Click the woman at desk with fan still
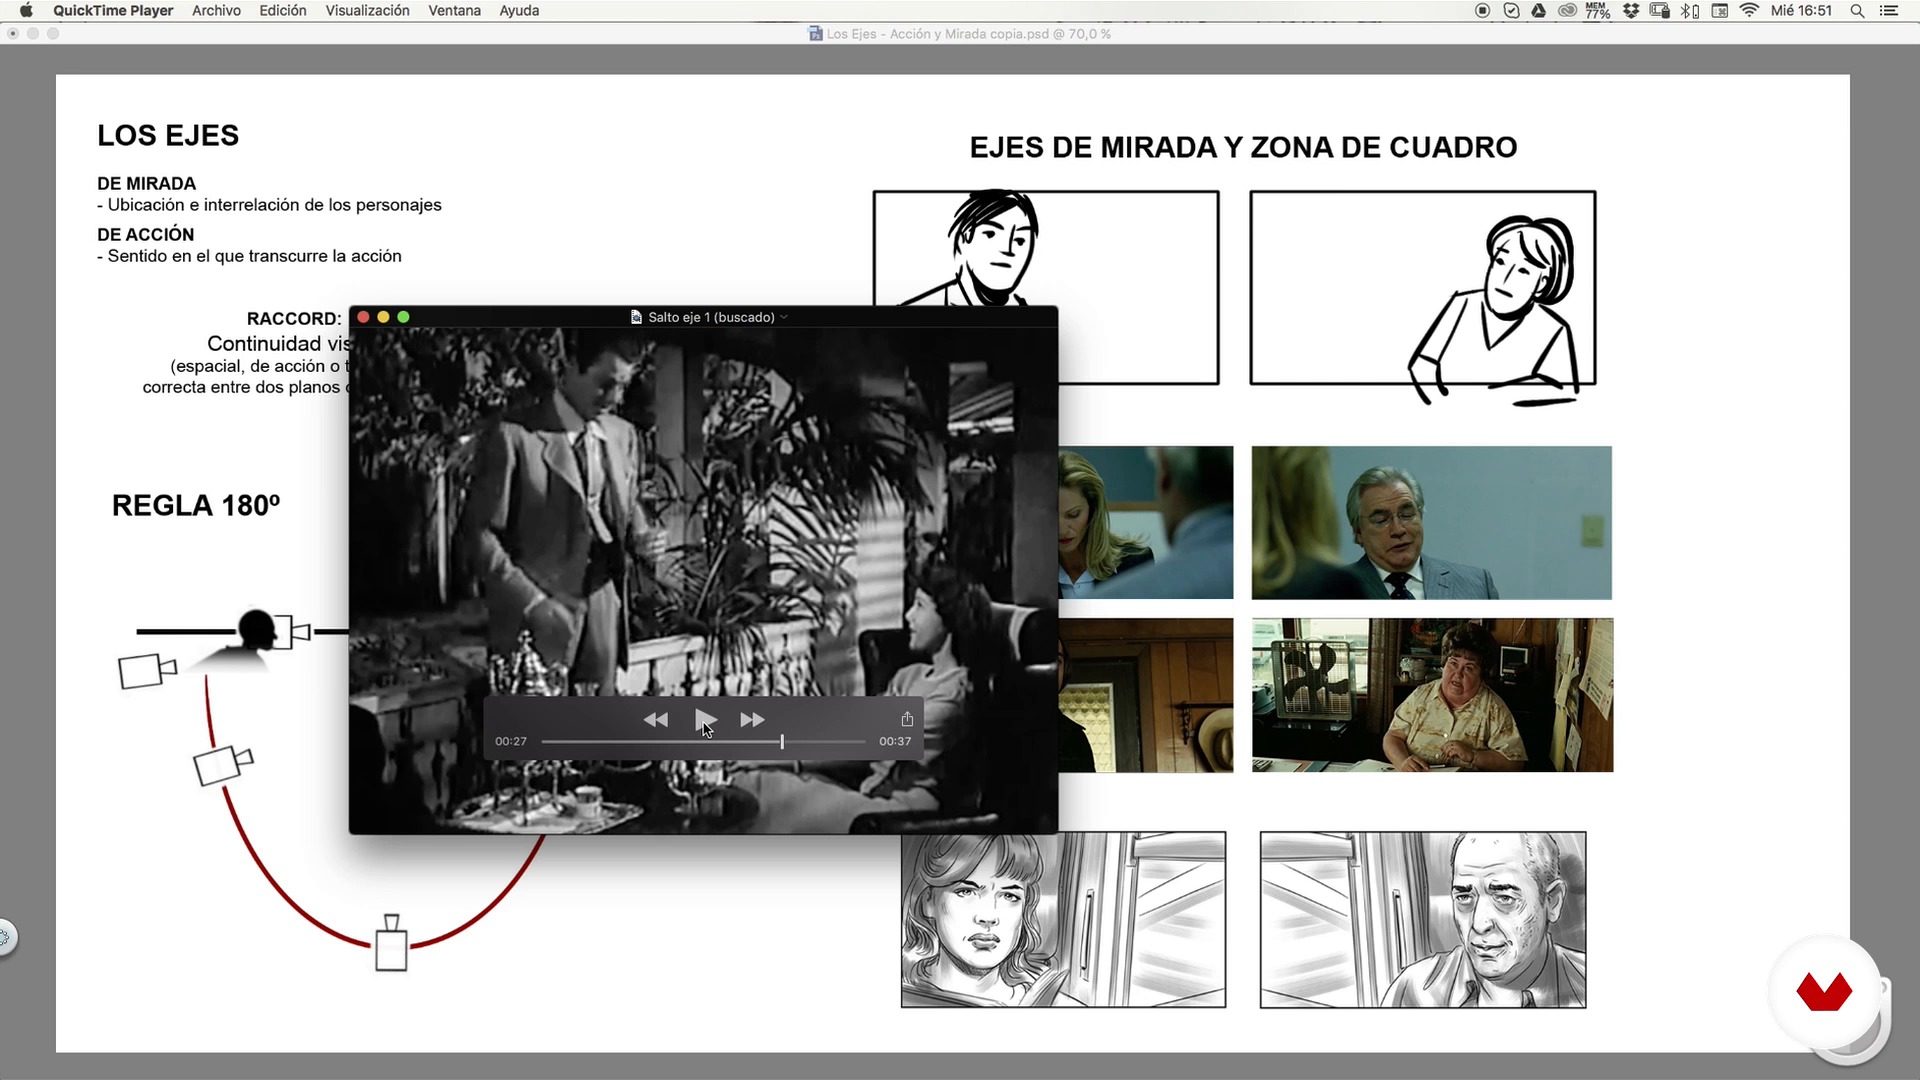This screenshot has width=1920, height=1080. (1432, 695)
